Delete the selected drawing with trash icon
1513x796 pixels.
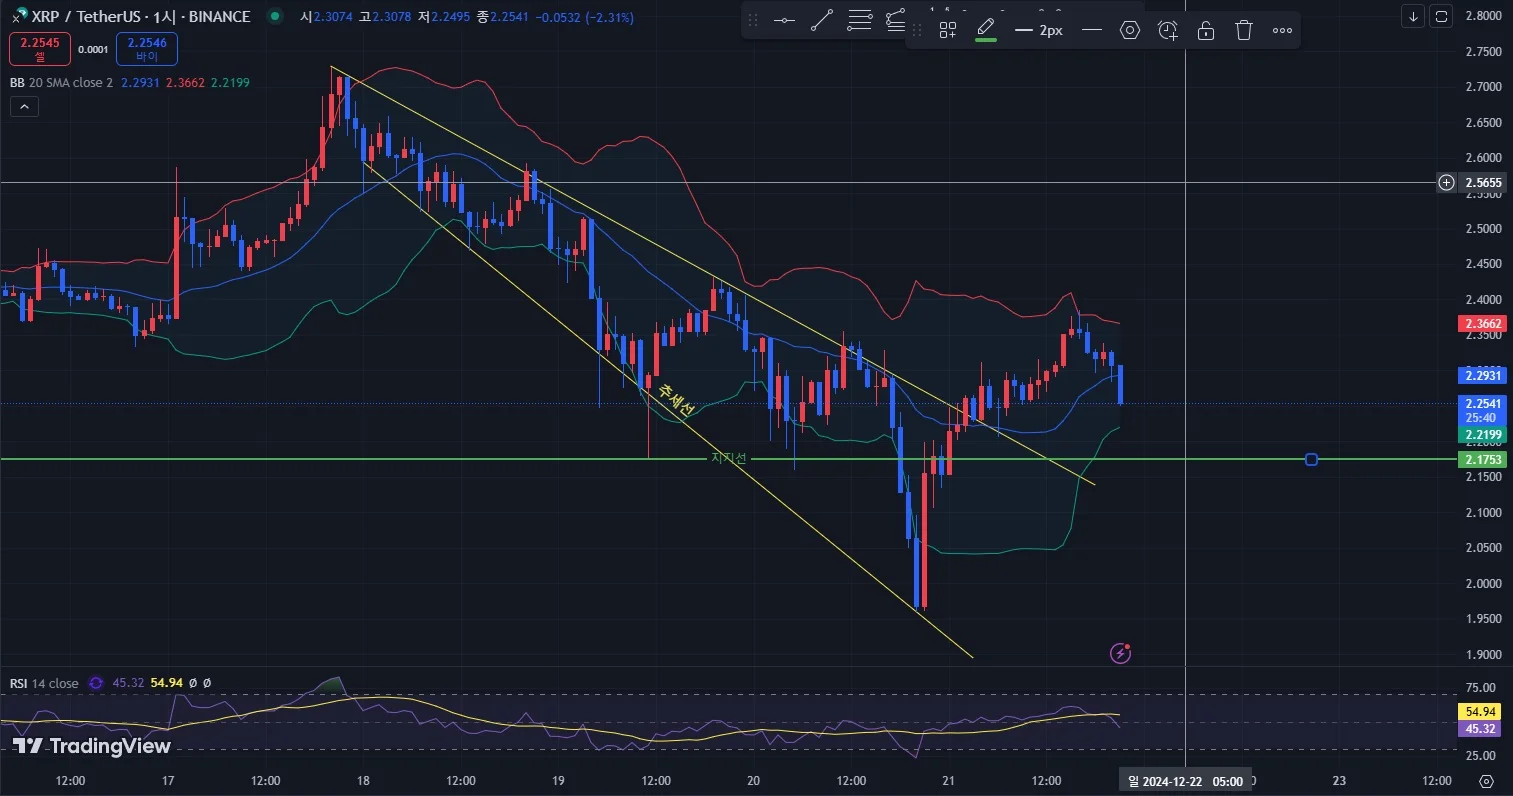click(x=1244, y=31)
